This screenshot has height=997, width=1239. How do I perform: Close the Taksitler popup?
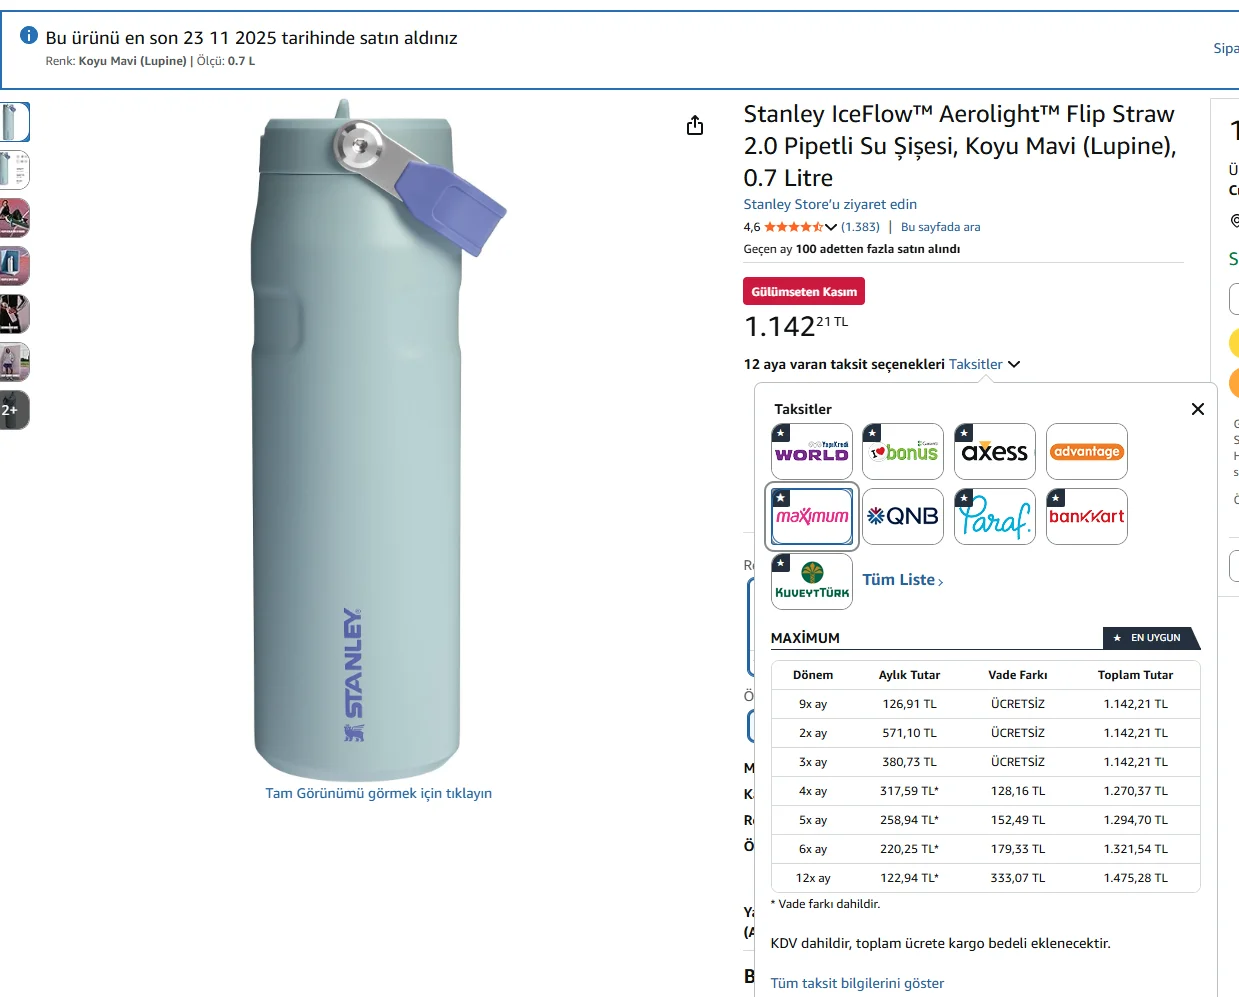[1198, 409]
